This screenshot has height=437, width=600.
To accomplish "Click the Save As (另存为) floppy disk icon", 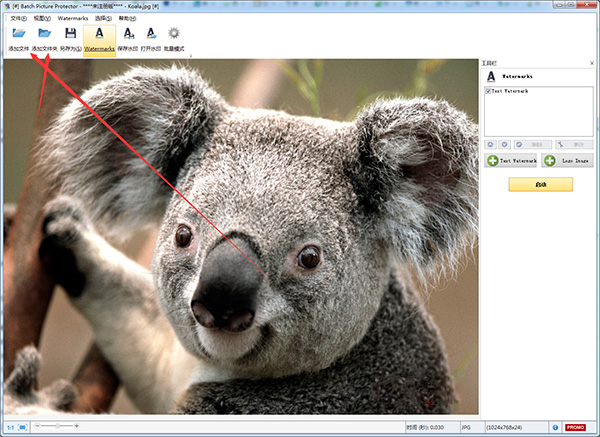I will pyautogui.click(x=71, y=35).
